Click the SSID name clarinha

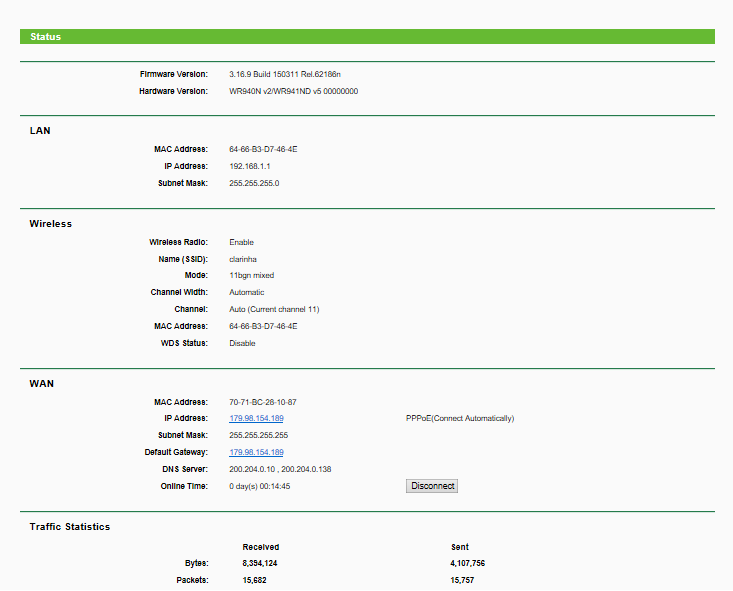243,259
